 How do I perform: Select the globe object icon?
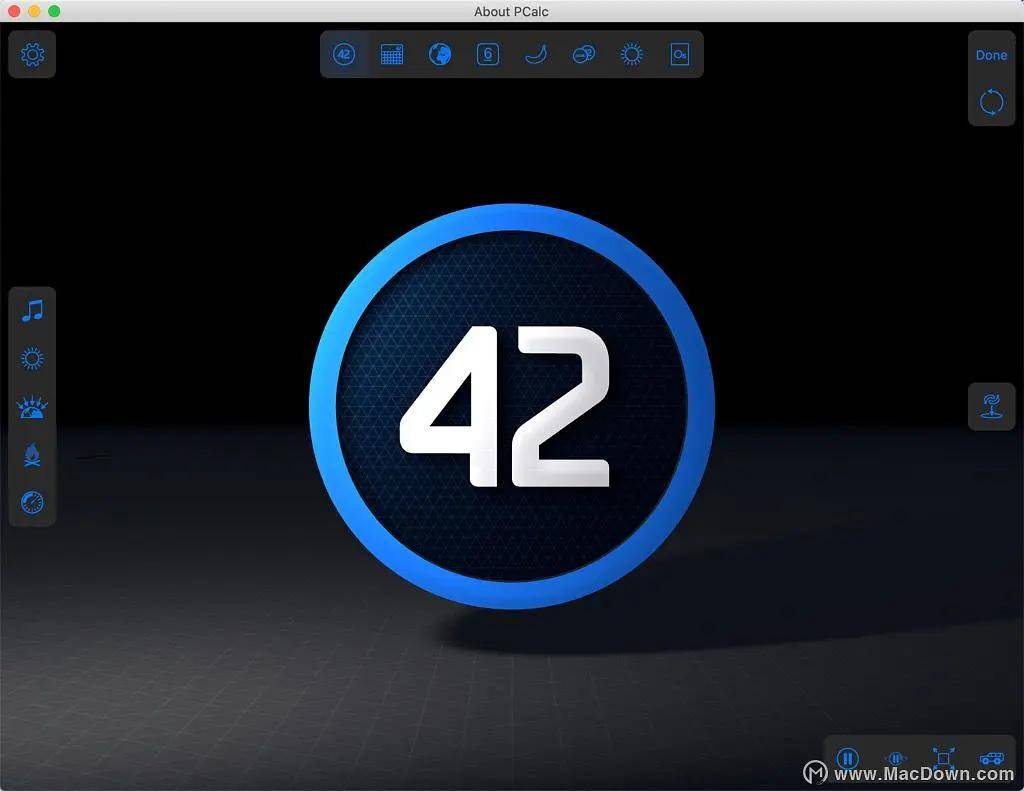tap(440, 55)
